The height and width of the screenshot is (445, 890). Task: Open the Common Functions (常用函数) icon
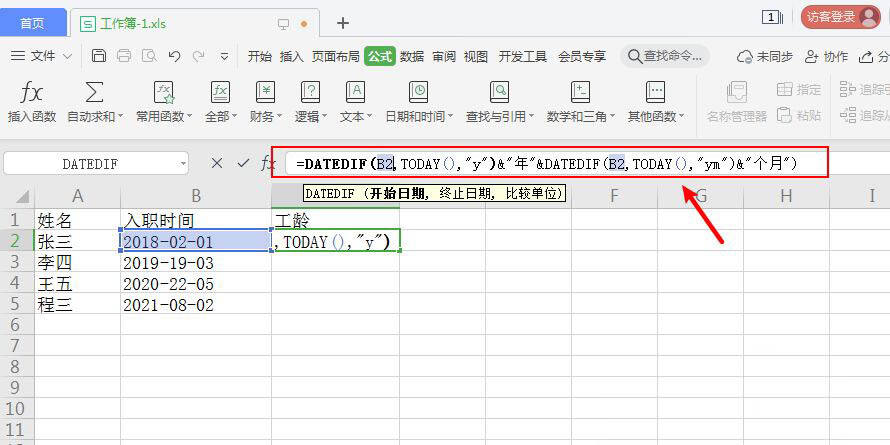[164, 92]
